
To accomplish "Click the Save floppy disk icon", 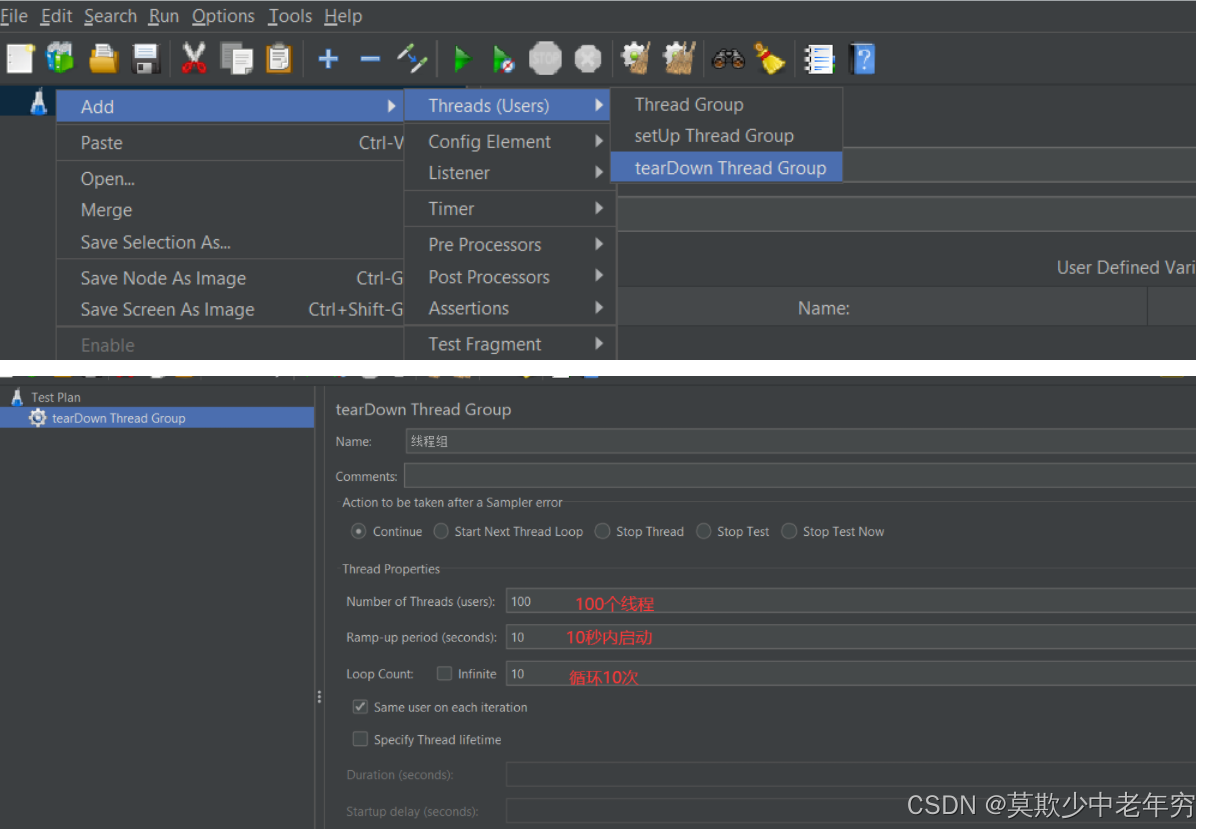I will 147,59.
